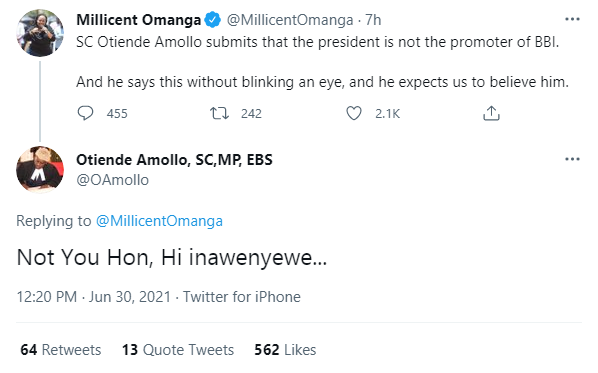Click the 12:20 PM · Jun 30, 2021 timestamp

(x=93, y=297)
